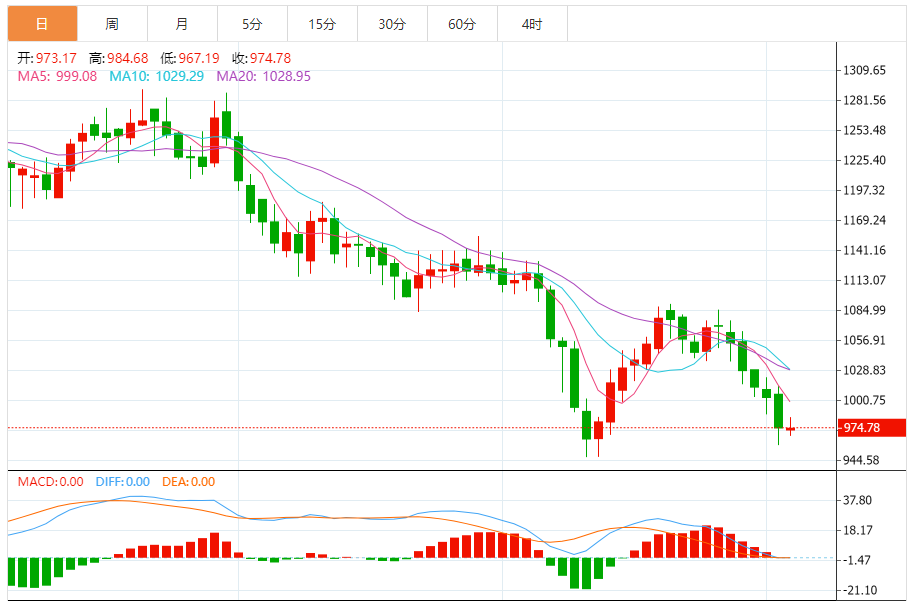Click the 18.17 MACD axis label
This screenshot has width=914, height=601.
[857, 530]
